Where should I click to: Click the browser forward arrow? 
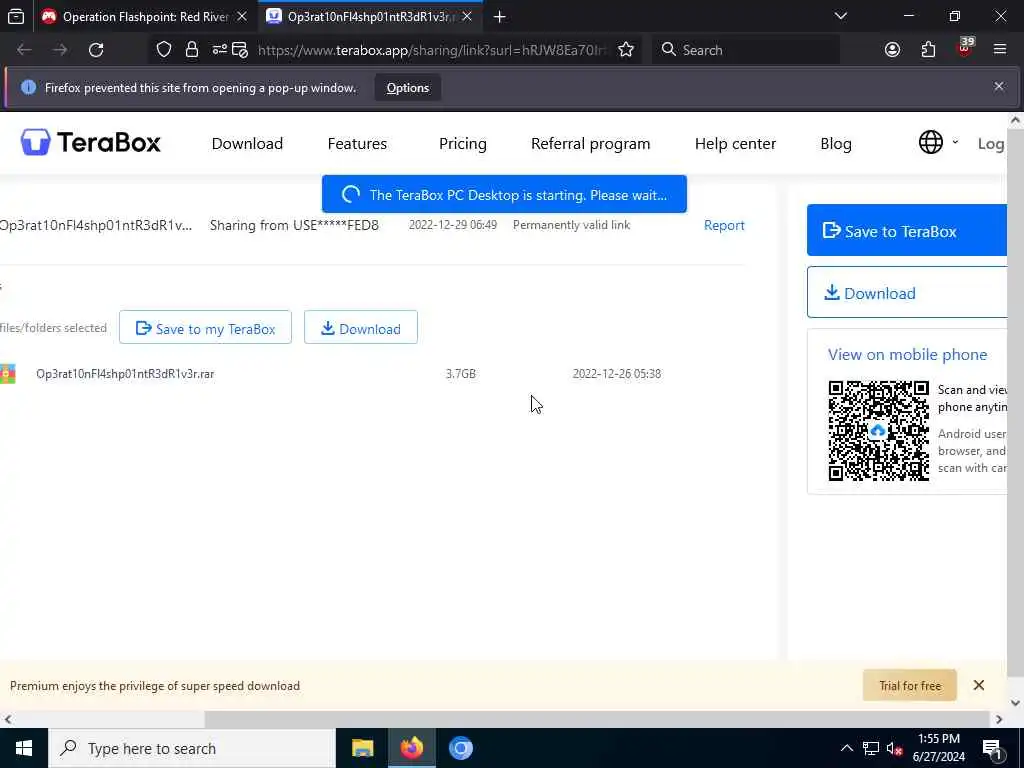coord(60,50)
